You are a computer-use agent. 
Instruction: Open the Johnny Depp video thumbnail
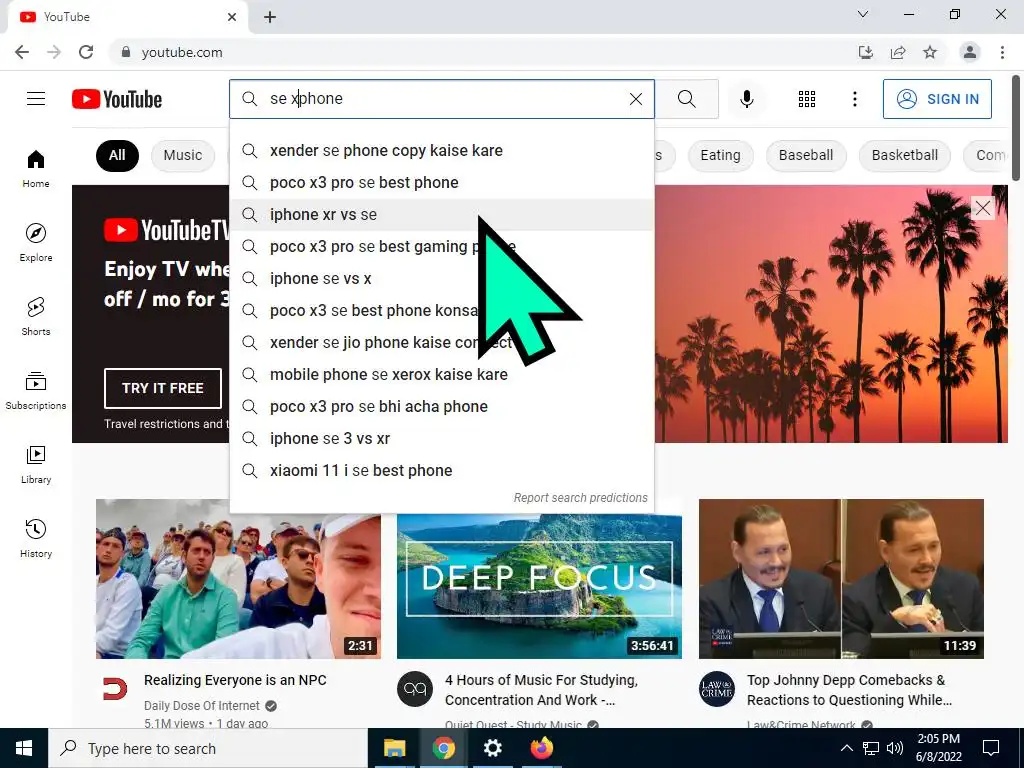(x=841, y=579)
